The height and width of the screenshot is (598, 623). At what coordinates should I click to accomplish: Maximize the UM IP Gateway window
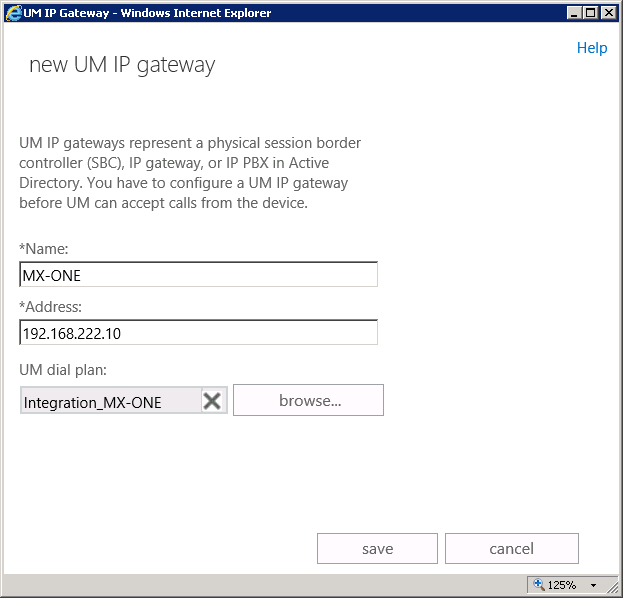point(591,13)
